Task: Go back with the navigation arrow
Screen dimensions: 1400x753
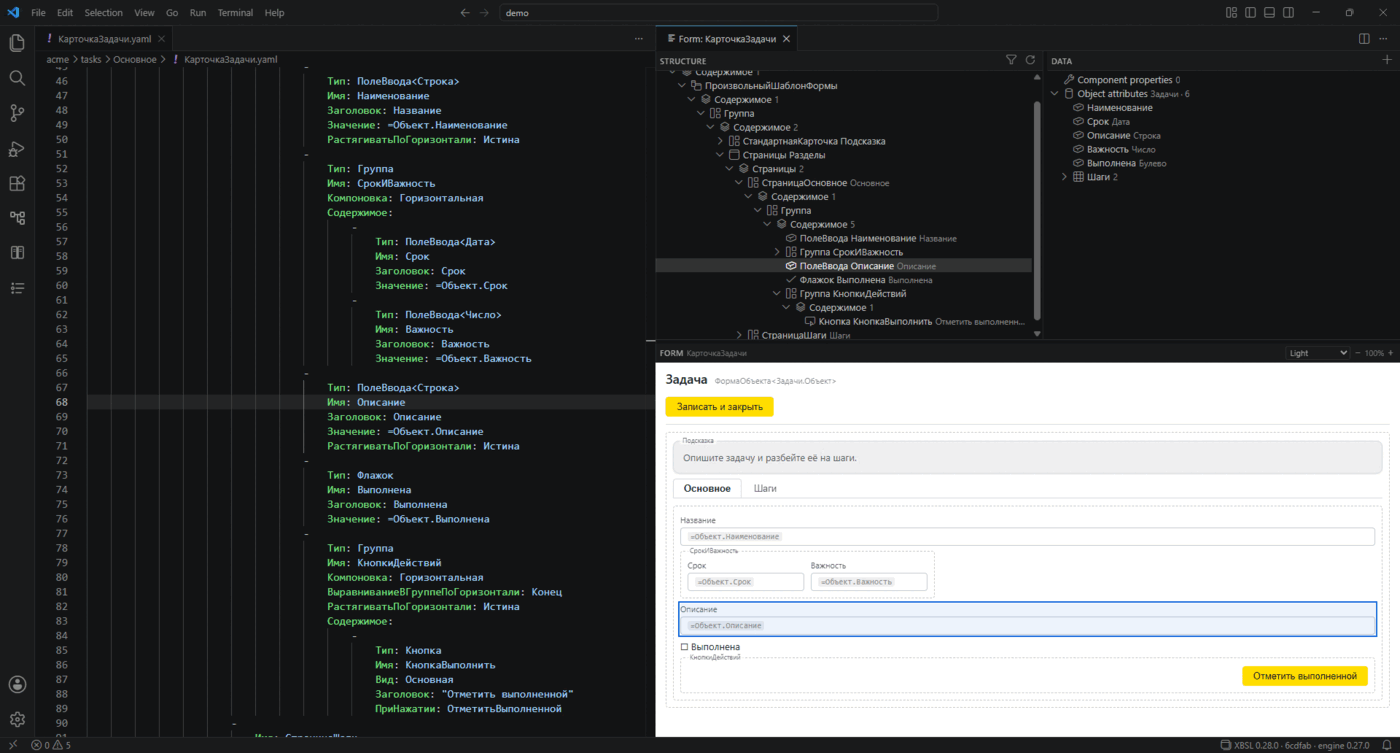Action: 464,13
